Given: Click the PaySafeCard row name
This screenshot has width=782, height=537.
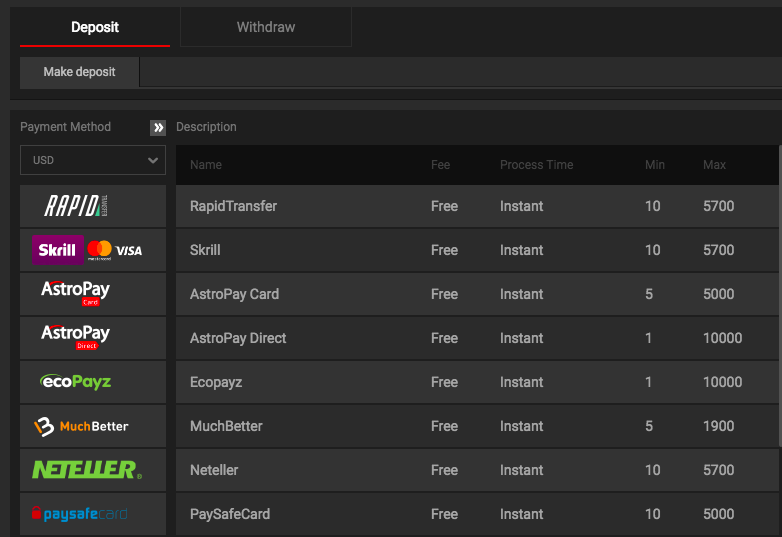Looking at the screenshot, I should point(230,514).
